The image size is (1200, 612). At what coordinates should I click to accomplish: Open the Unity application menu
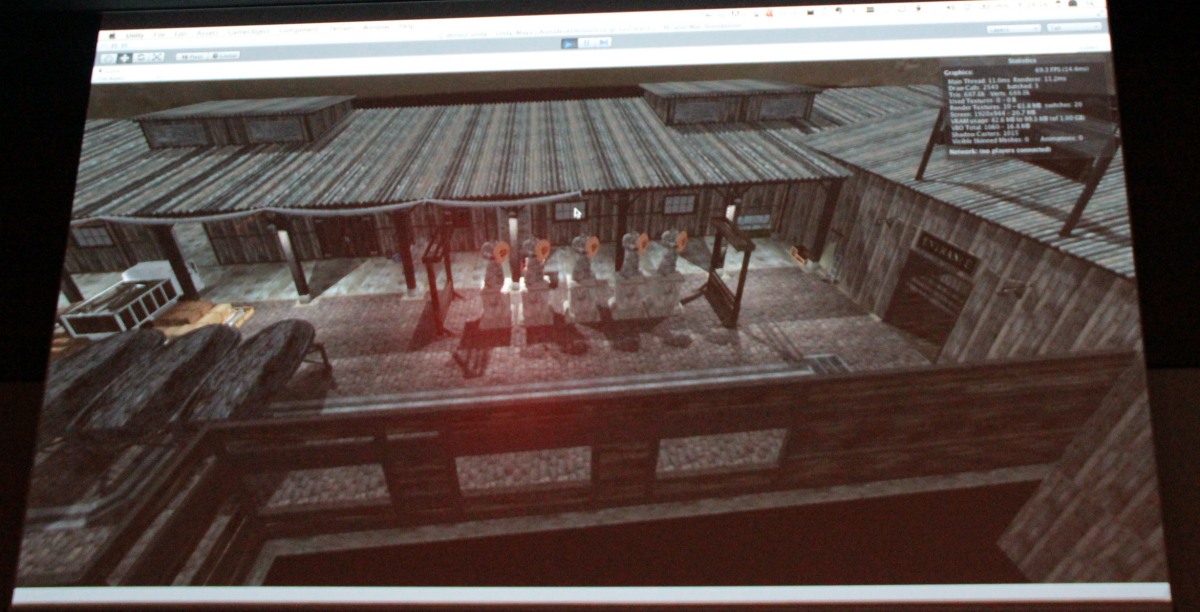135,35
